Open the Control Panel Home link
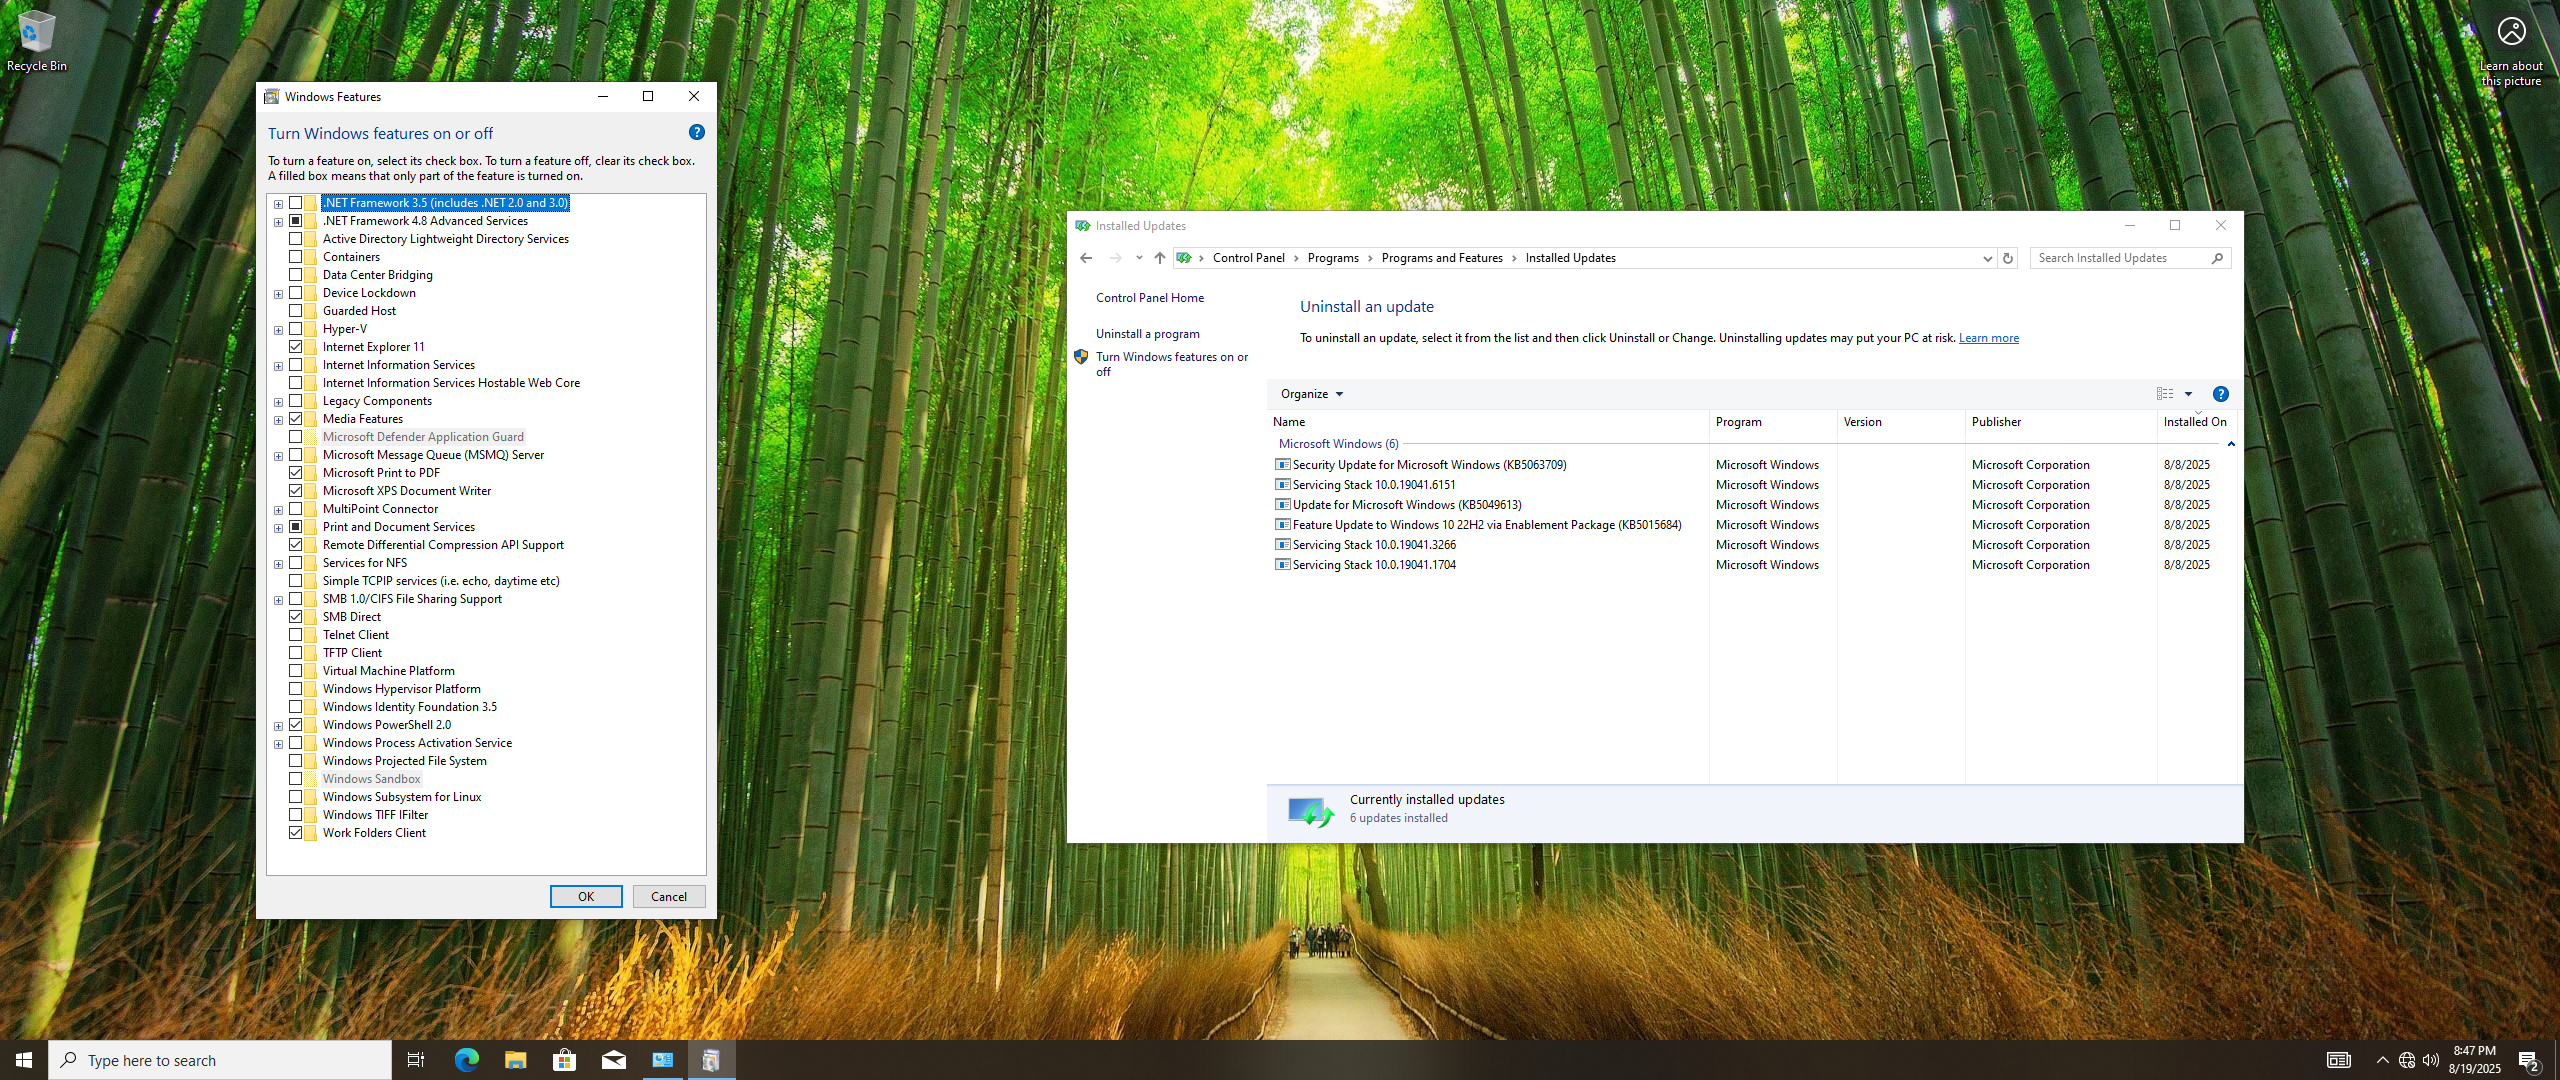Viewport: 2560px width, 1080px height. point(1150,298)
